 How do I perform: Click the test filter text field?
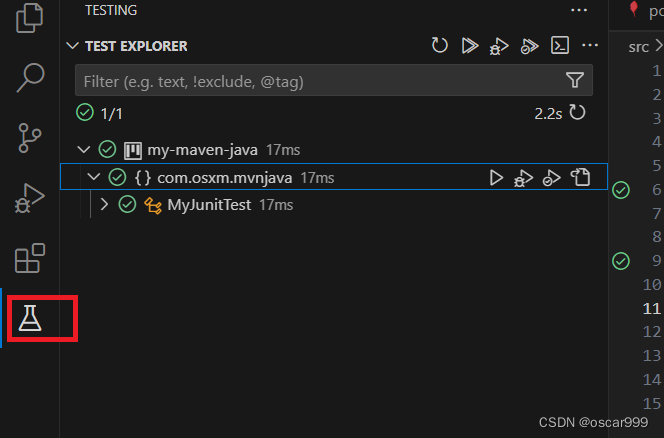322,80
